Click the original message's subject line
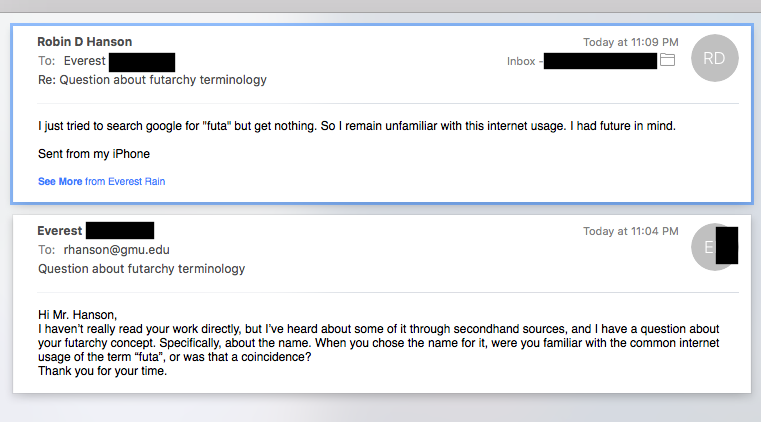 141,269
